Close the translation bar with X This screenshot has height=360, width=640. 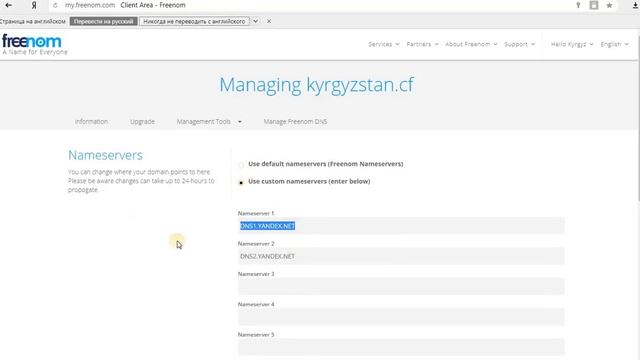tap(269, 21)
